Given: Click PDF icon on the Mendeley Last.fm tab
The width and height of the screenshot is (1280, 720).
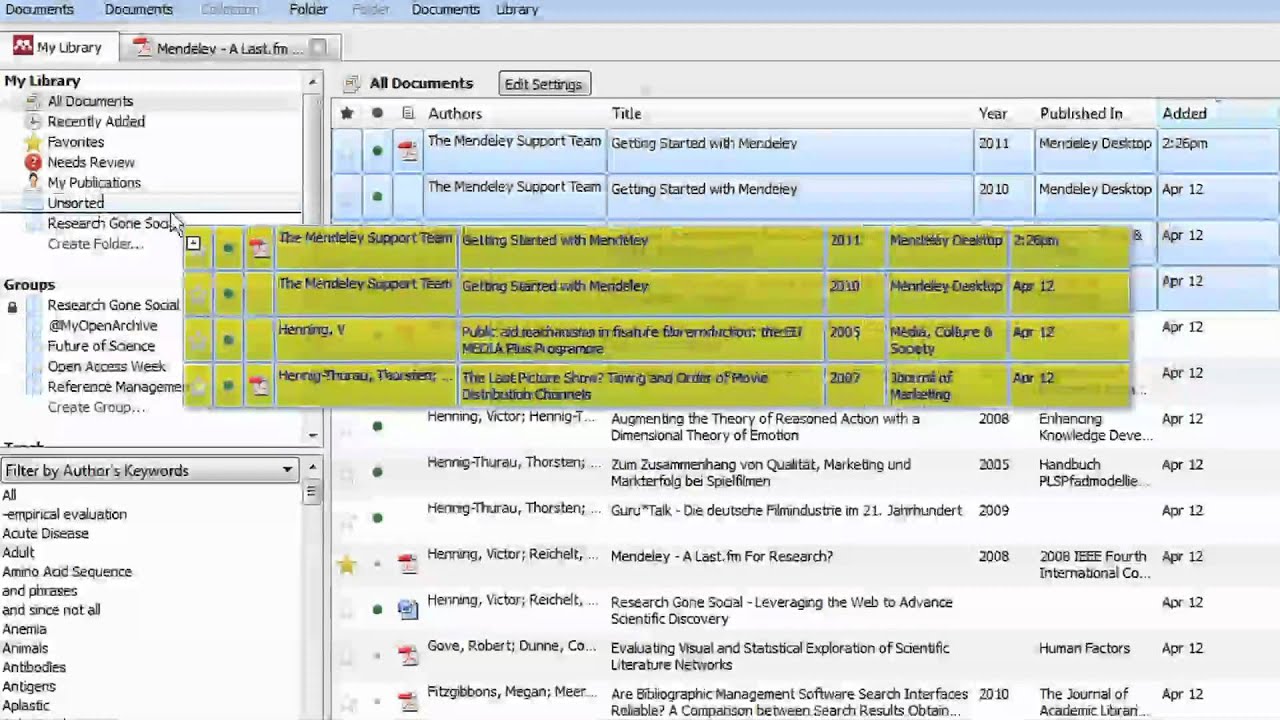Looking at the screenshot, I should point(143,47).
